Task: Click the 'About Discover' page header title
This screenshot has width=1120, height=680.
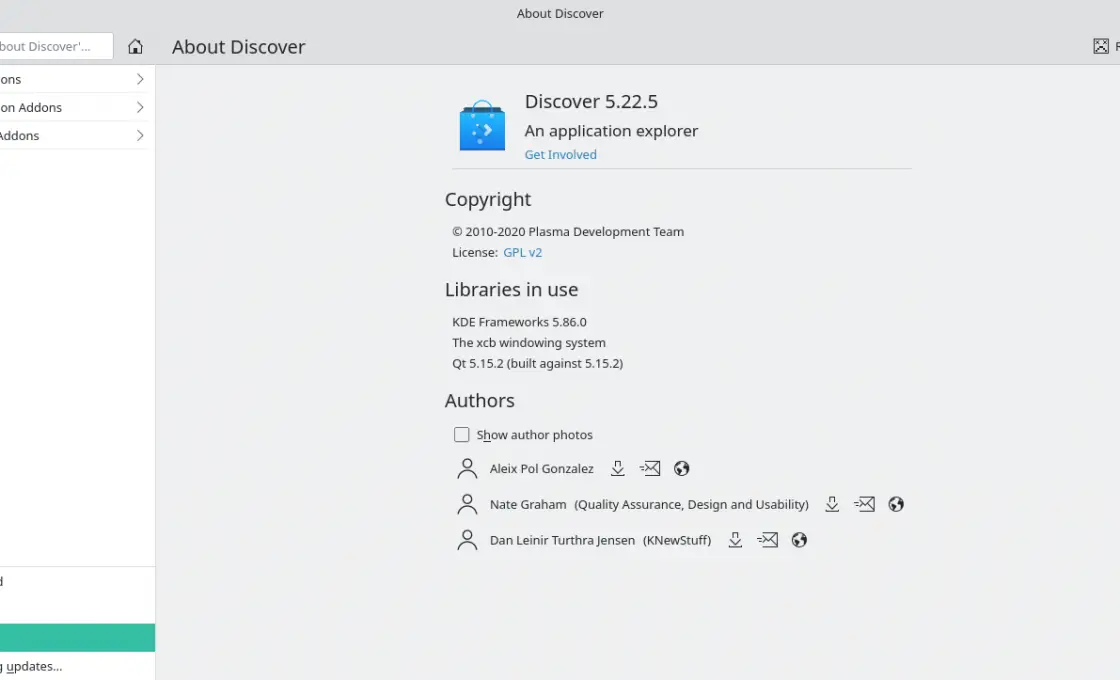Action: point(239,46)
